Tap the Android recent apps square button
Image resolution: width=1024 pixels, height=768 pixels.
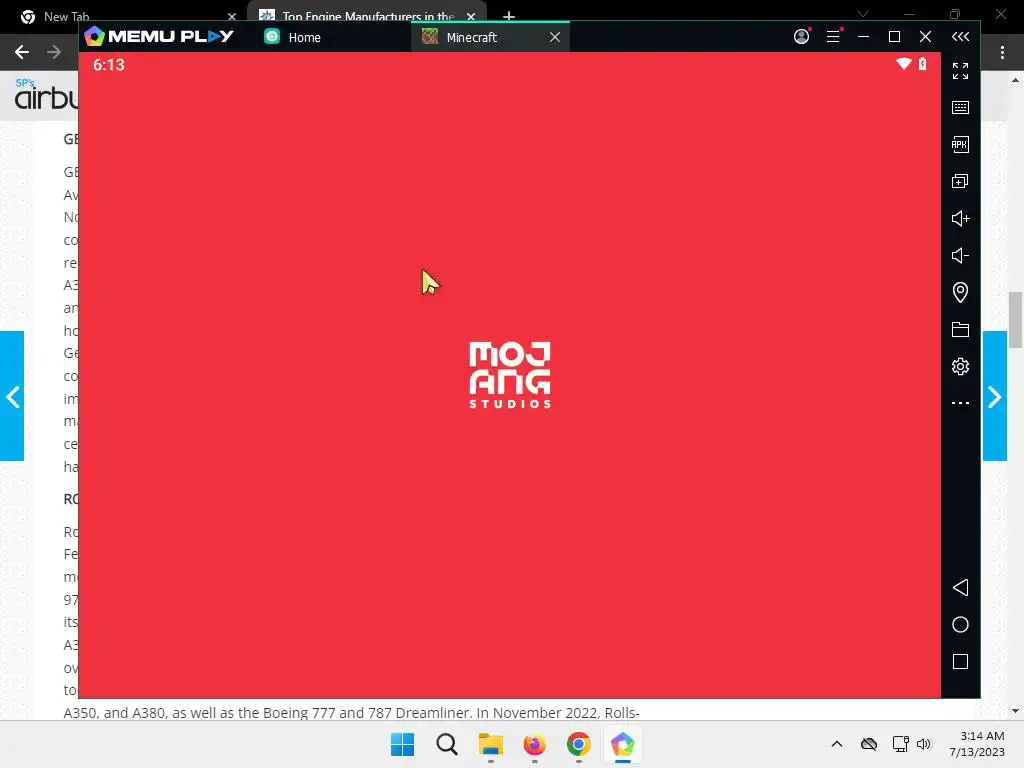(960, 662)
